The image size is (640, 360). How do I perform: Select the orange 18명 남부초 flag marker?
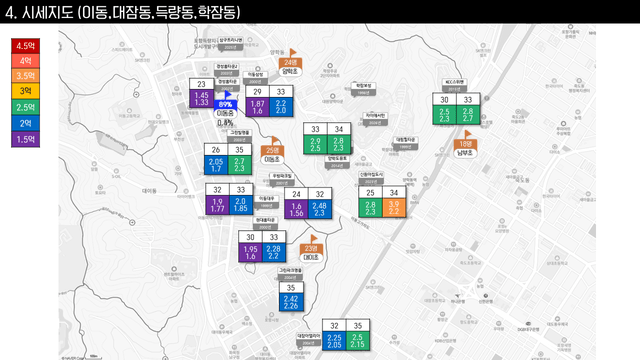click(x=465, y=144)
